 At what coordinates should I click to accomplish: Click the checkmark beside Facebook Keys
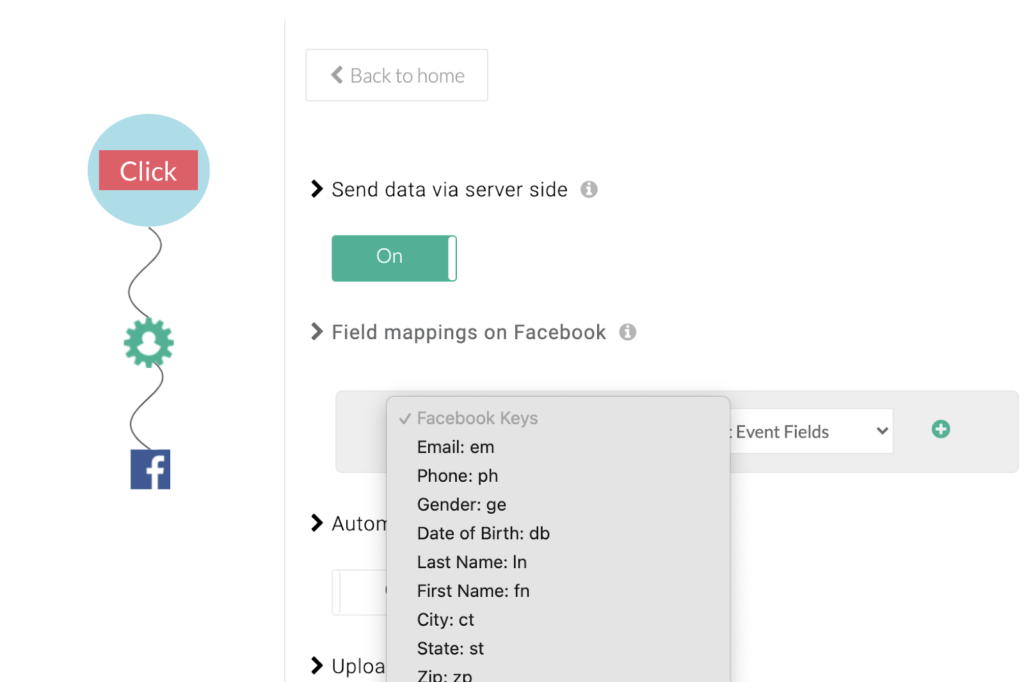(404, 417)
